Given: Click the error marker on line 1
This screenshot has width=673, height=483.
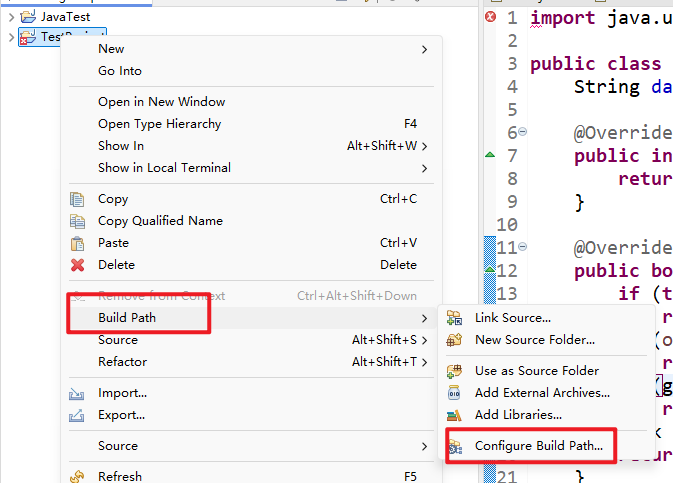Looking at the screenshot, I should [490, 17].
